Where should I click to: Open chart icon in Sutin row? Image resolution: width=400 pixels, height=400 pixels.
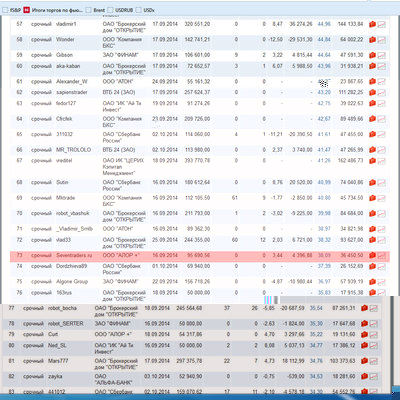[382, 182]
